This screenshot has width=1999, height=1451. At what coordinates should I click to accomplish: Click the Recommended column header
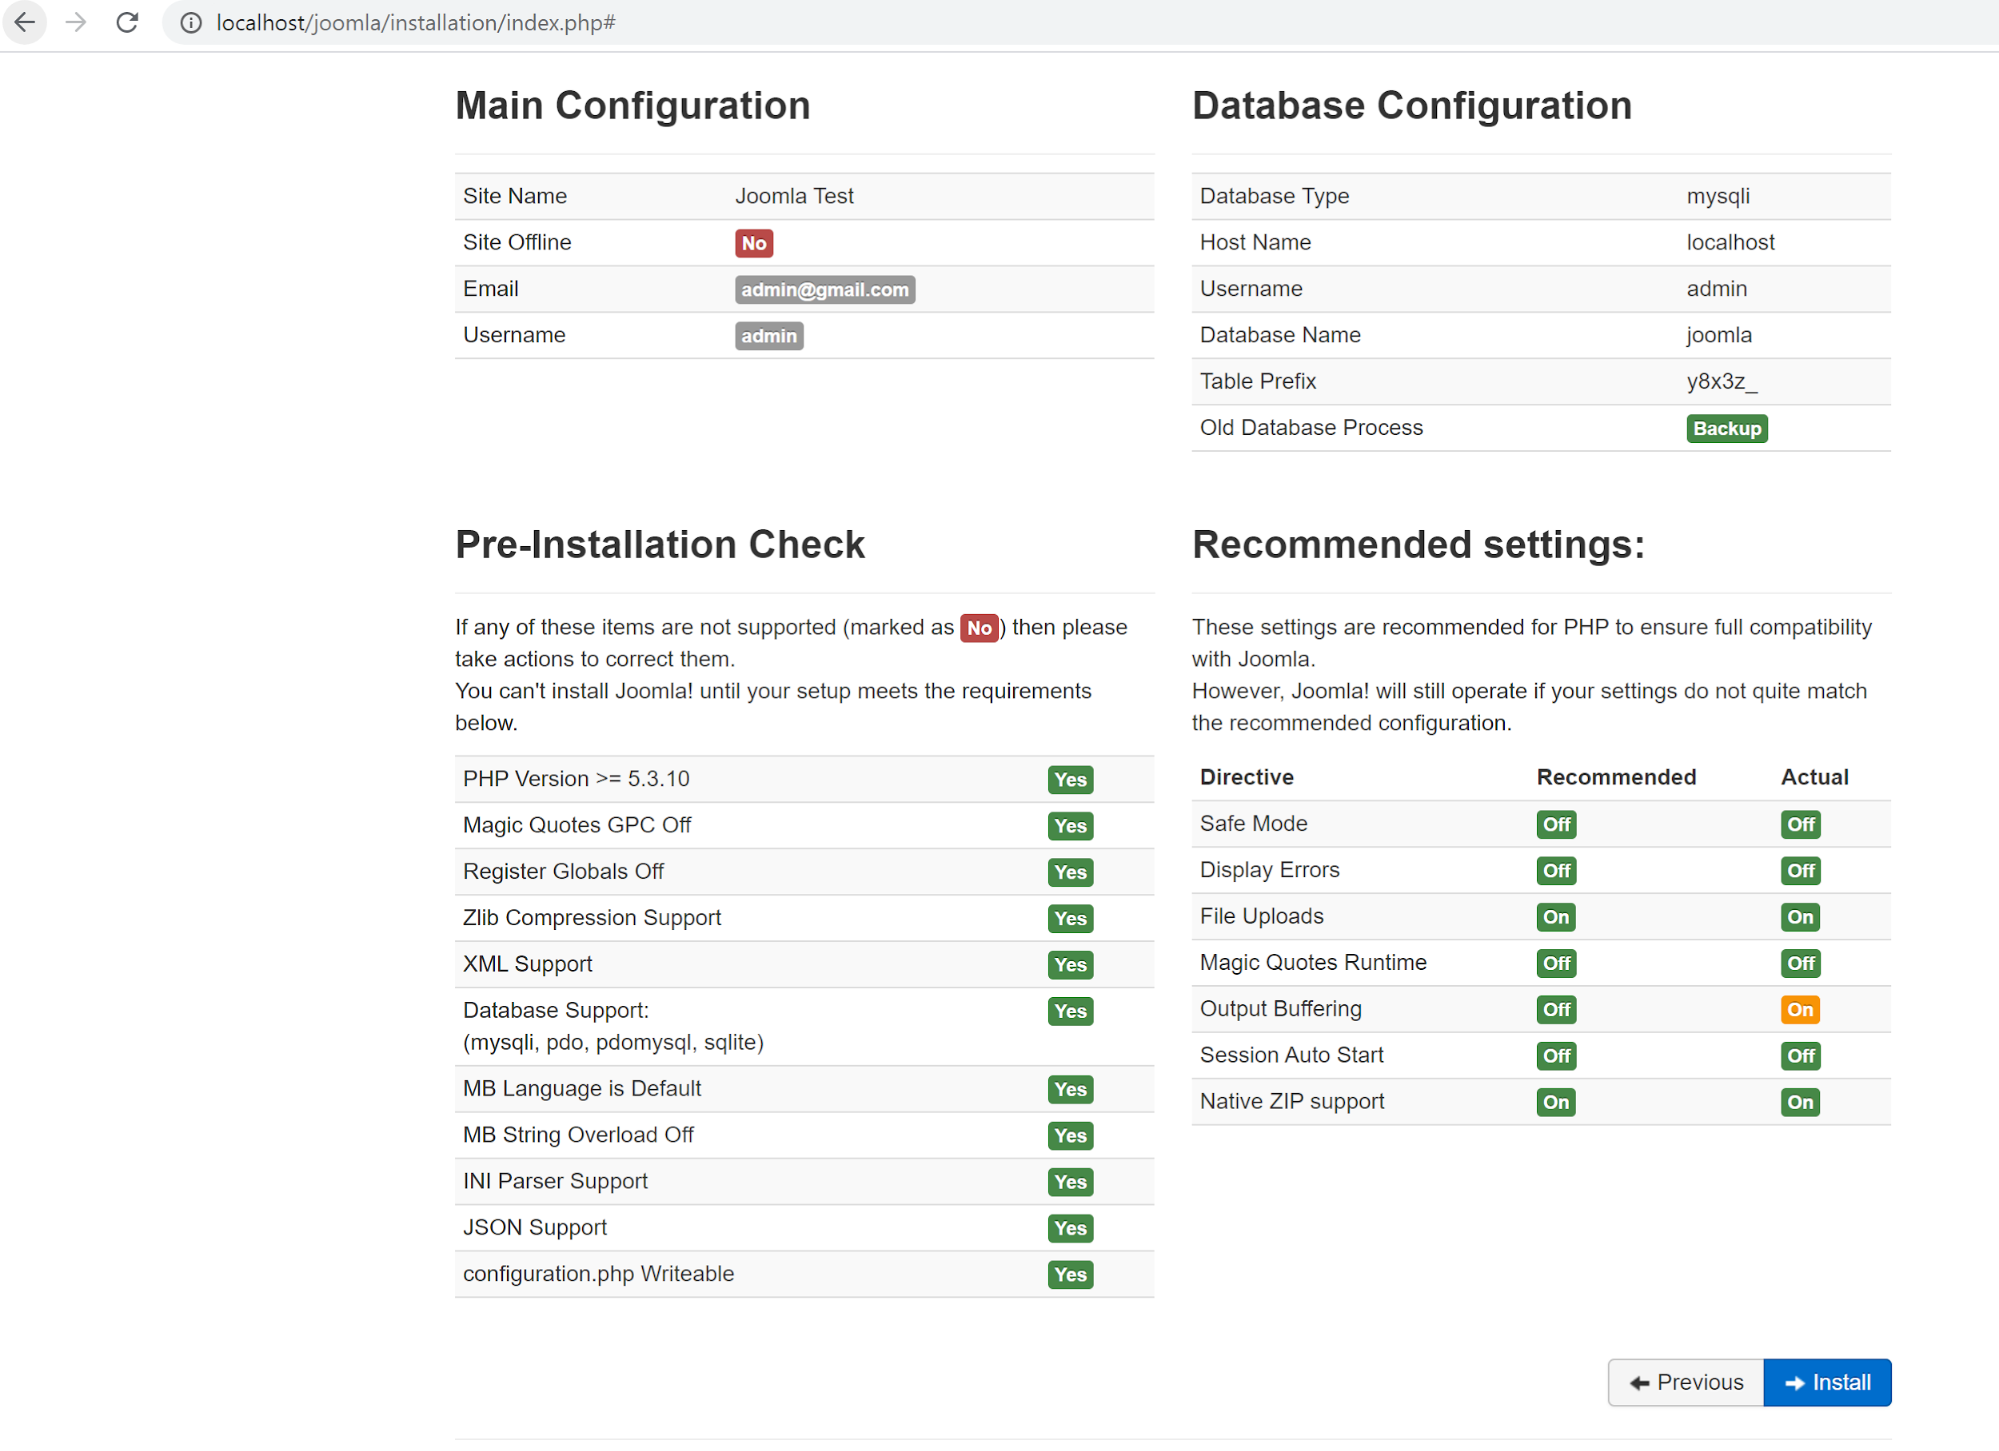click(1616, 777)
